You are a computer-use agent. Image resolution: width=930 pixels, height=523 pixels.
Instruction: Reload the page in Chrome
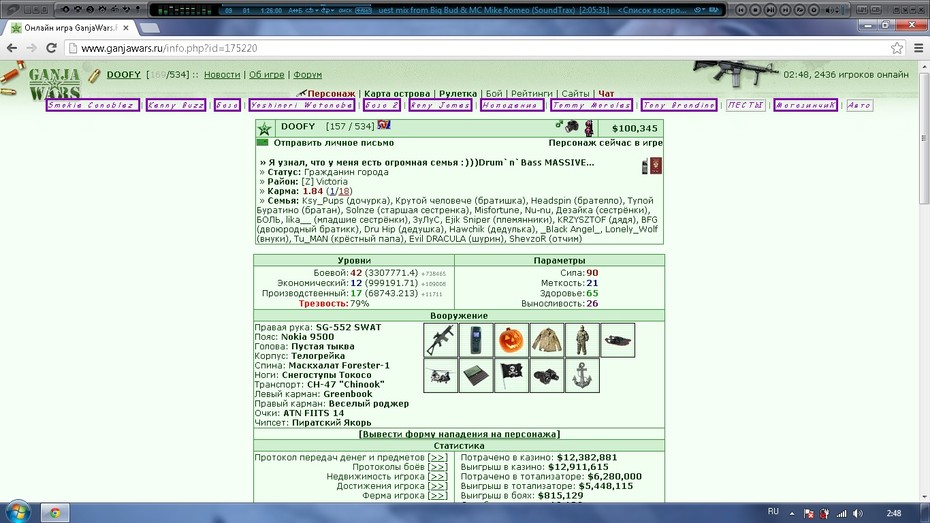coord(51,49)
